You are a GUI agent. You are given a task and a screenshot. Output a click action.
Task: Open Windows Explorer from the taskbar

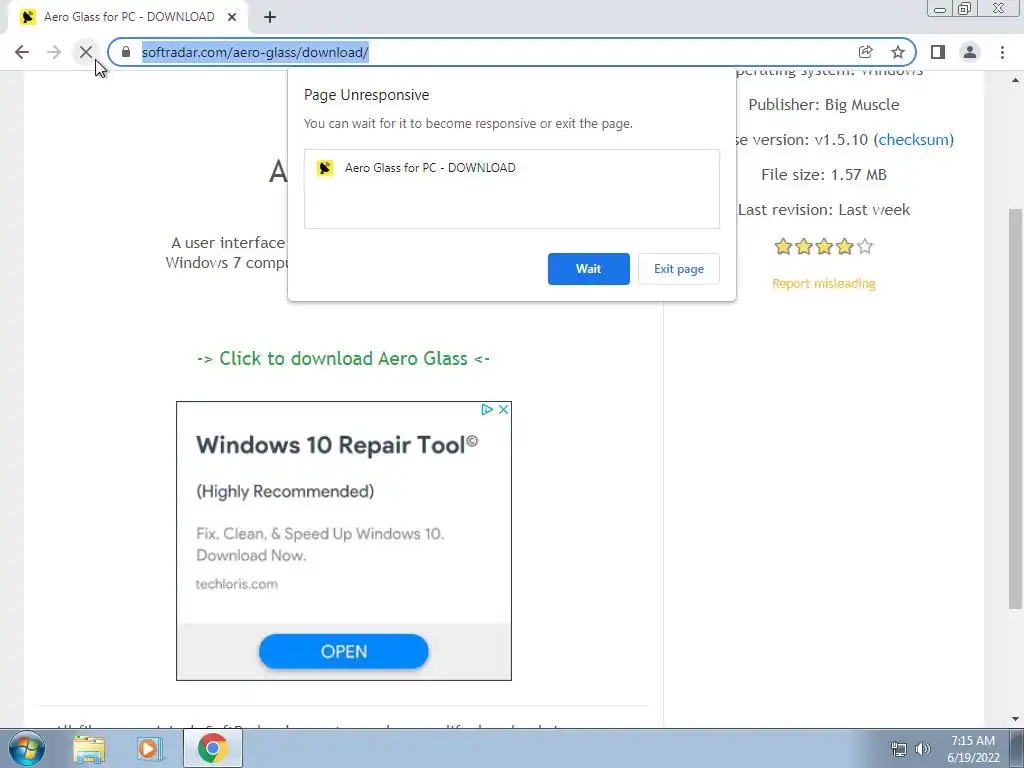click(89, 749)
